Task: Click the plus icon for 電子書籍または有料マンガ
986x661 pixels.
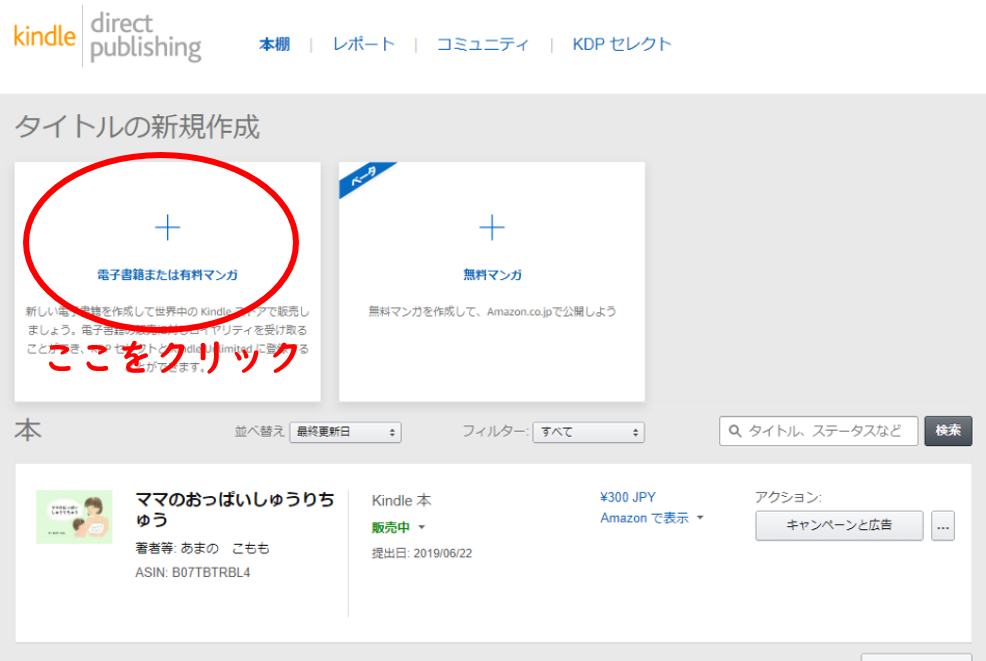Action: click(167, 228)
